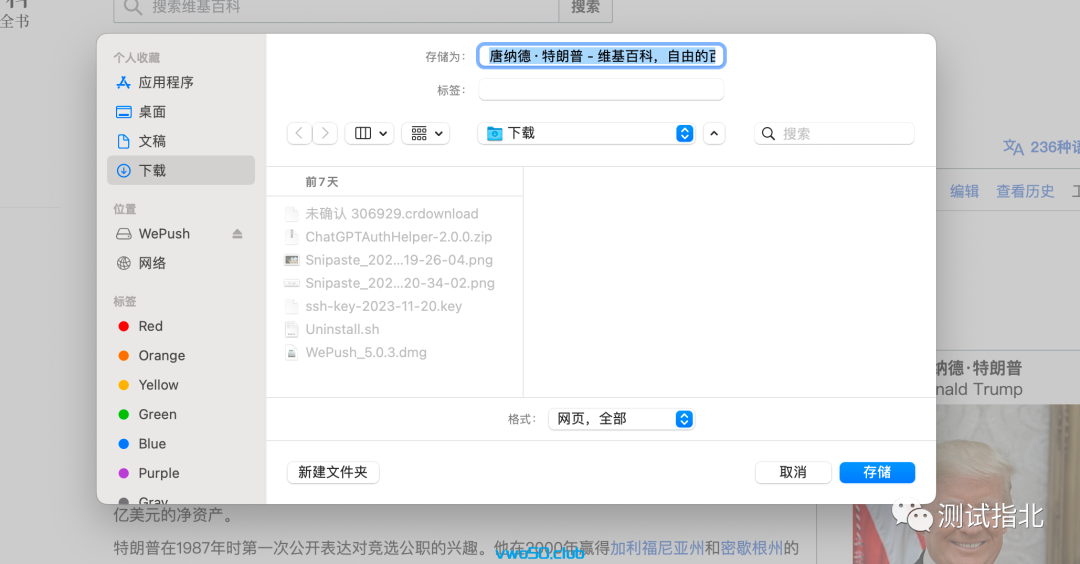Click the 新建文件夹 button
The height and width of the screenshot is (564, 1080).
point(333,472)
